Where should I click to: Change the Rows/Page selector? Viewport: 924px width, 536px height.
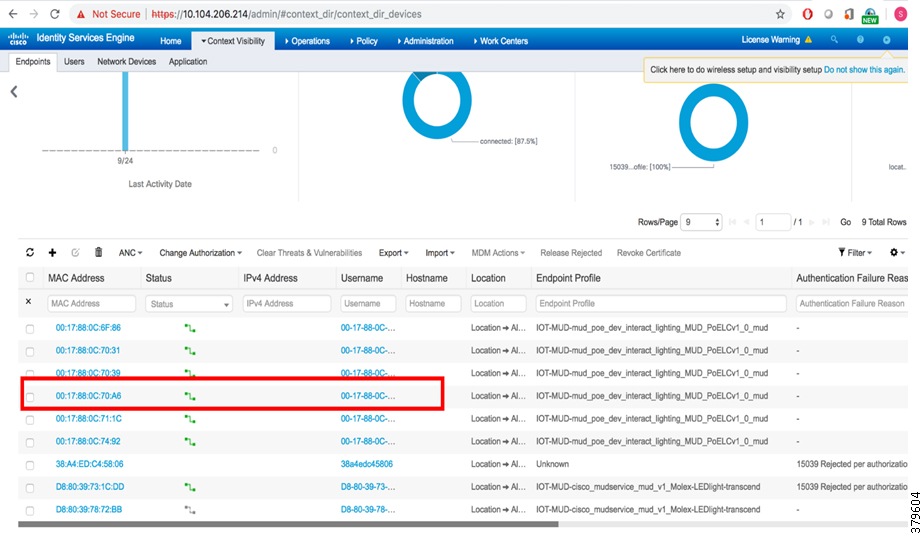(701, 222)
